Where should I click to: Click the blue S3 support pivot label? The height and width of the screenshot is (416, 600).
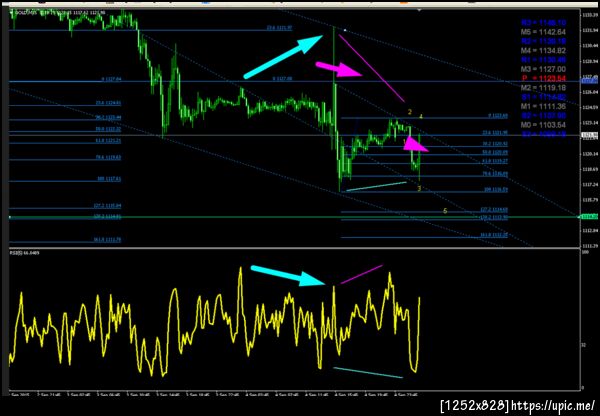tap(543, 134)
